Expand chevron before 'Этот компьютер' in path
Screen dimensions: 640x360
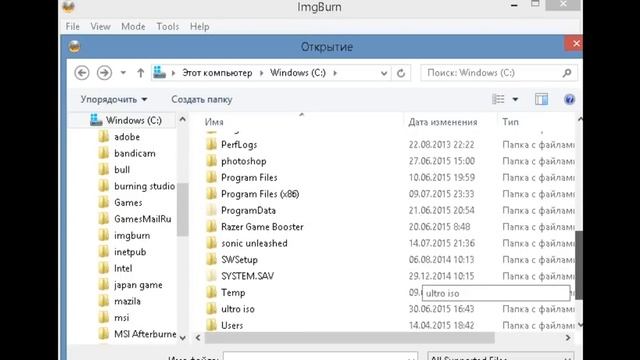coord(173,73)
